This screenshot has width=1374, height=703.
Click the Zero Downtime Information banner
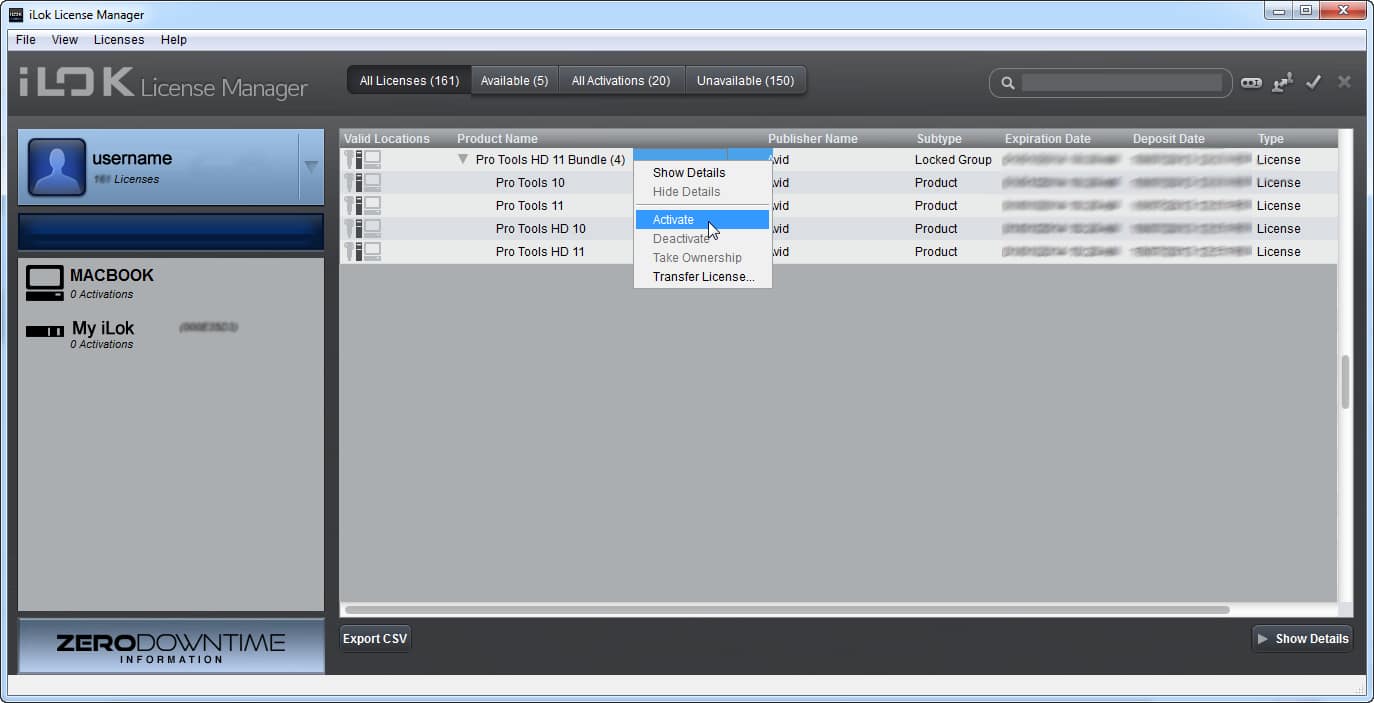coord(171,646)
